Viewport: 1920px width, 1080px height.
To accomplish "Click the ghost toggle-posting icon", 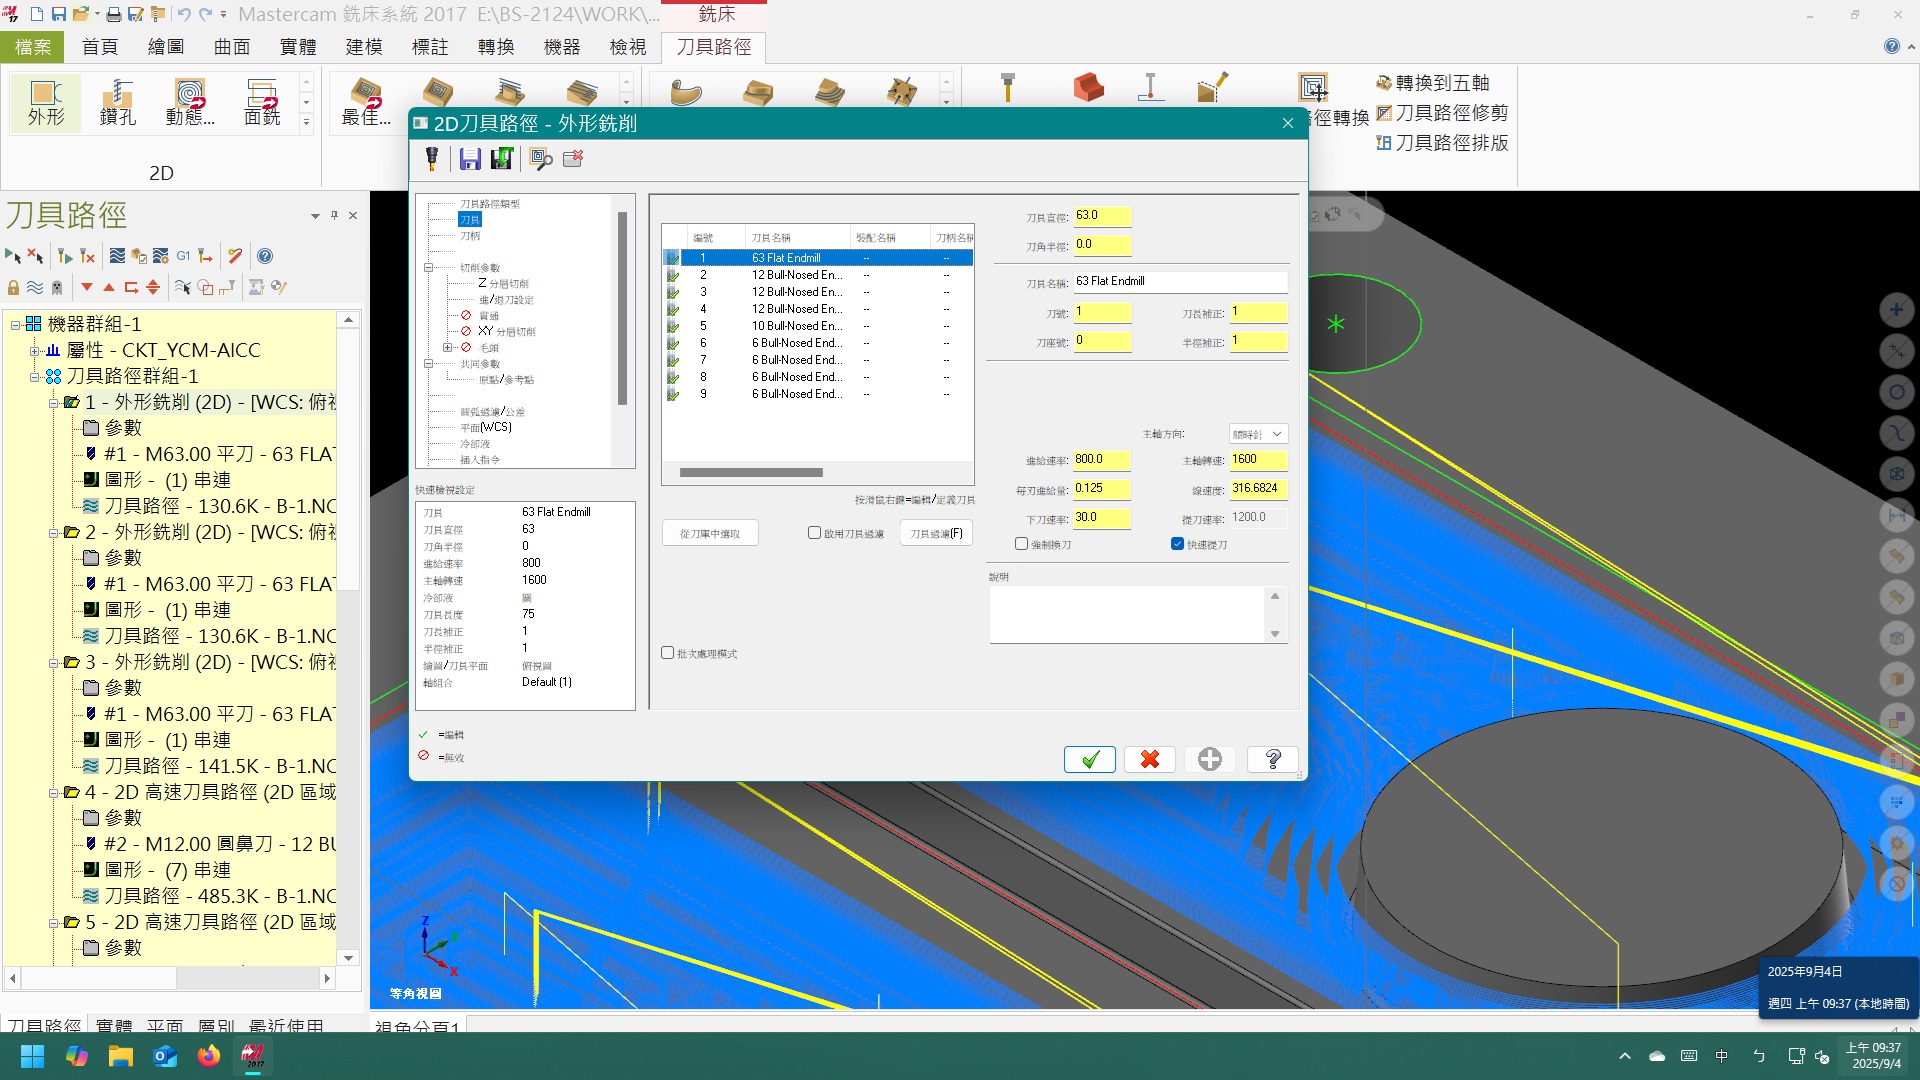I will point(57,288).
